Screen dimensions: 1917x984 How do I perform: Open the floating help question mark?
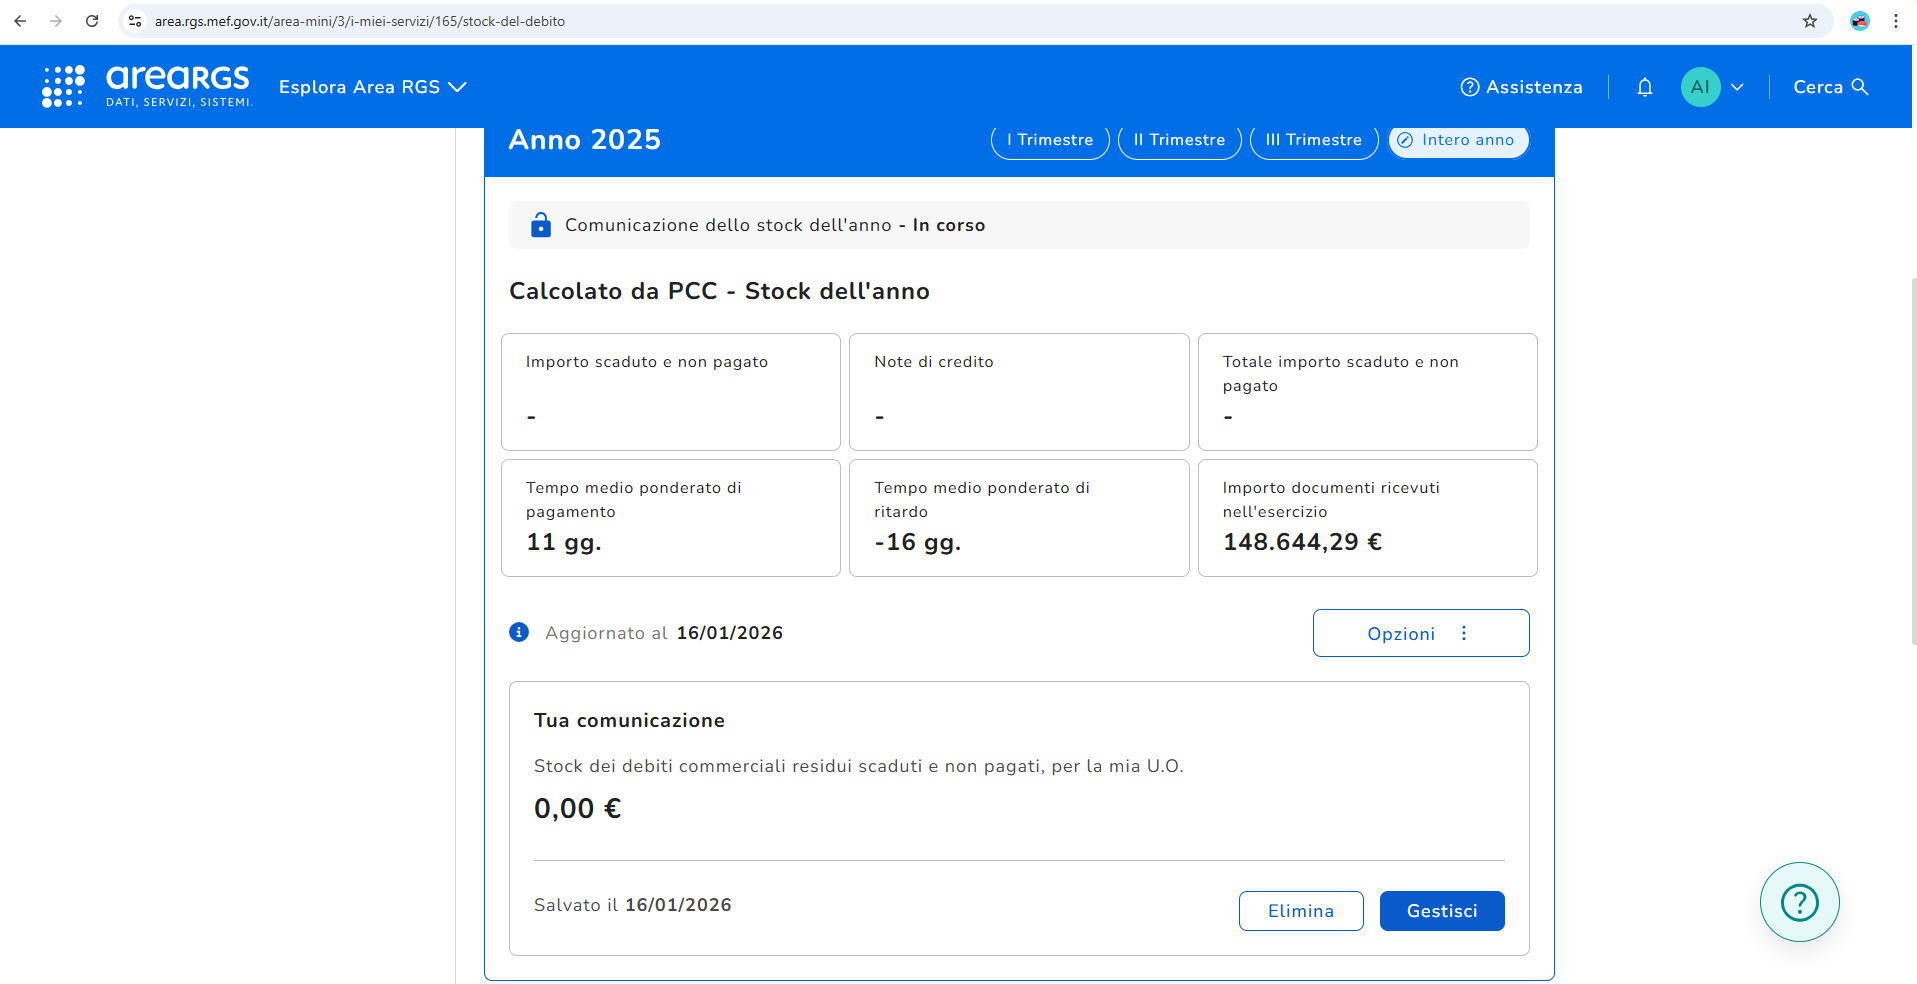pyautogui.click(x=1799, y=902)
